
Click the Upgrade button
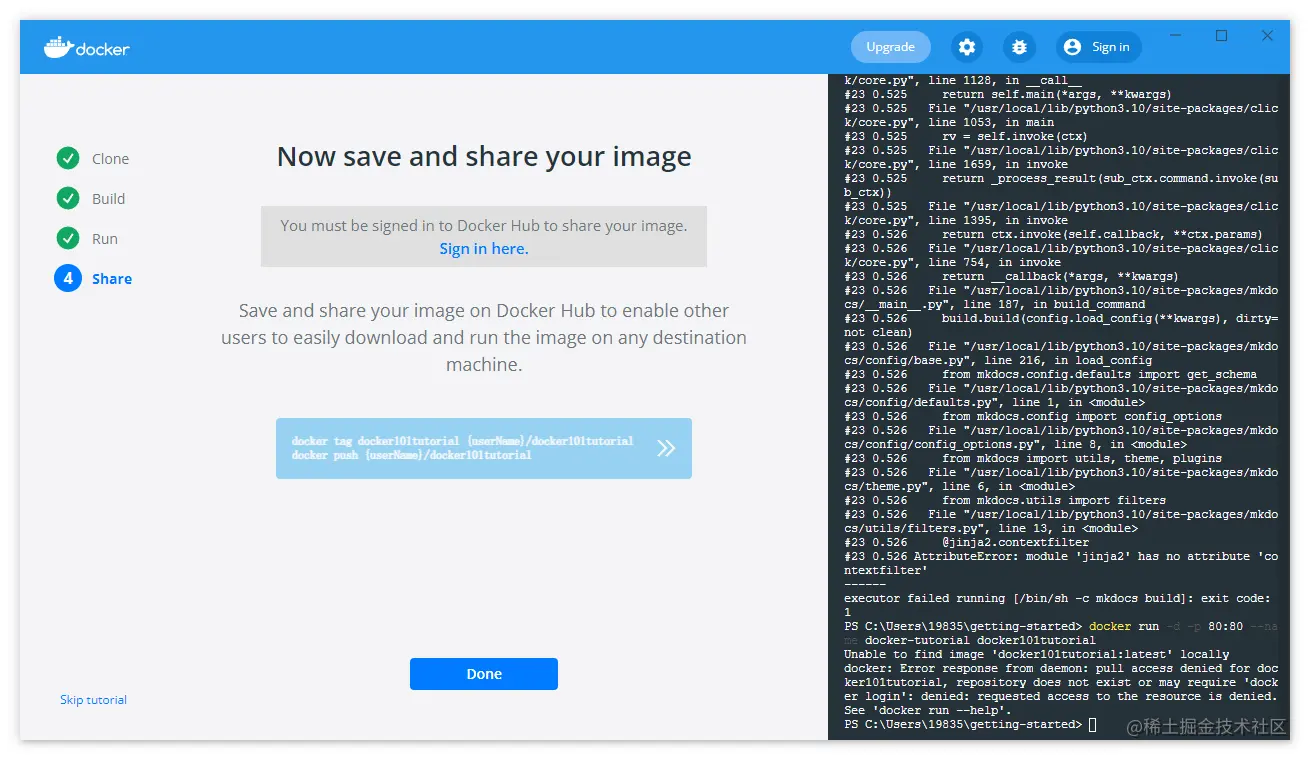[890, 47]
